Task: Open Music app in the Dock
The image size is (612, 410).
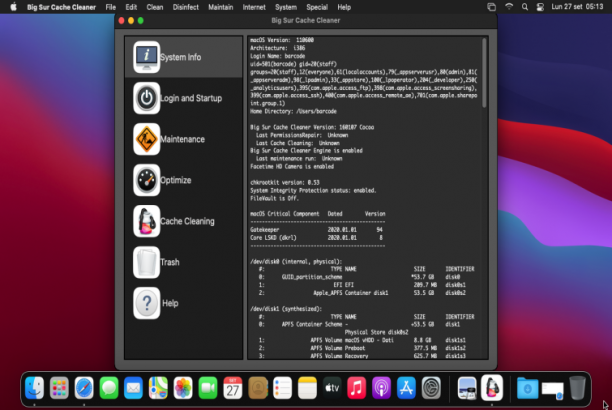Action: [356, 388]
